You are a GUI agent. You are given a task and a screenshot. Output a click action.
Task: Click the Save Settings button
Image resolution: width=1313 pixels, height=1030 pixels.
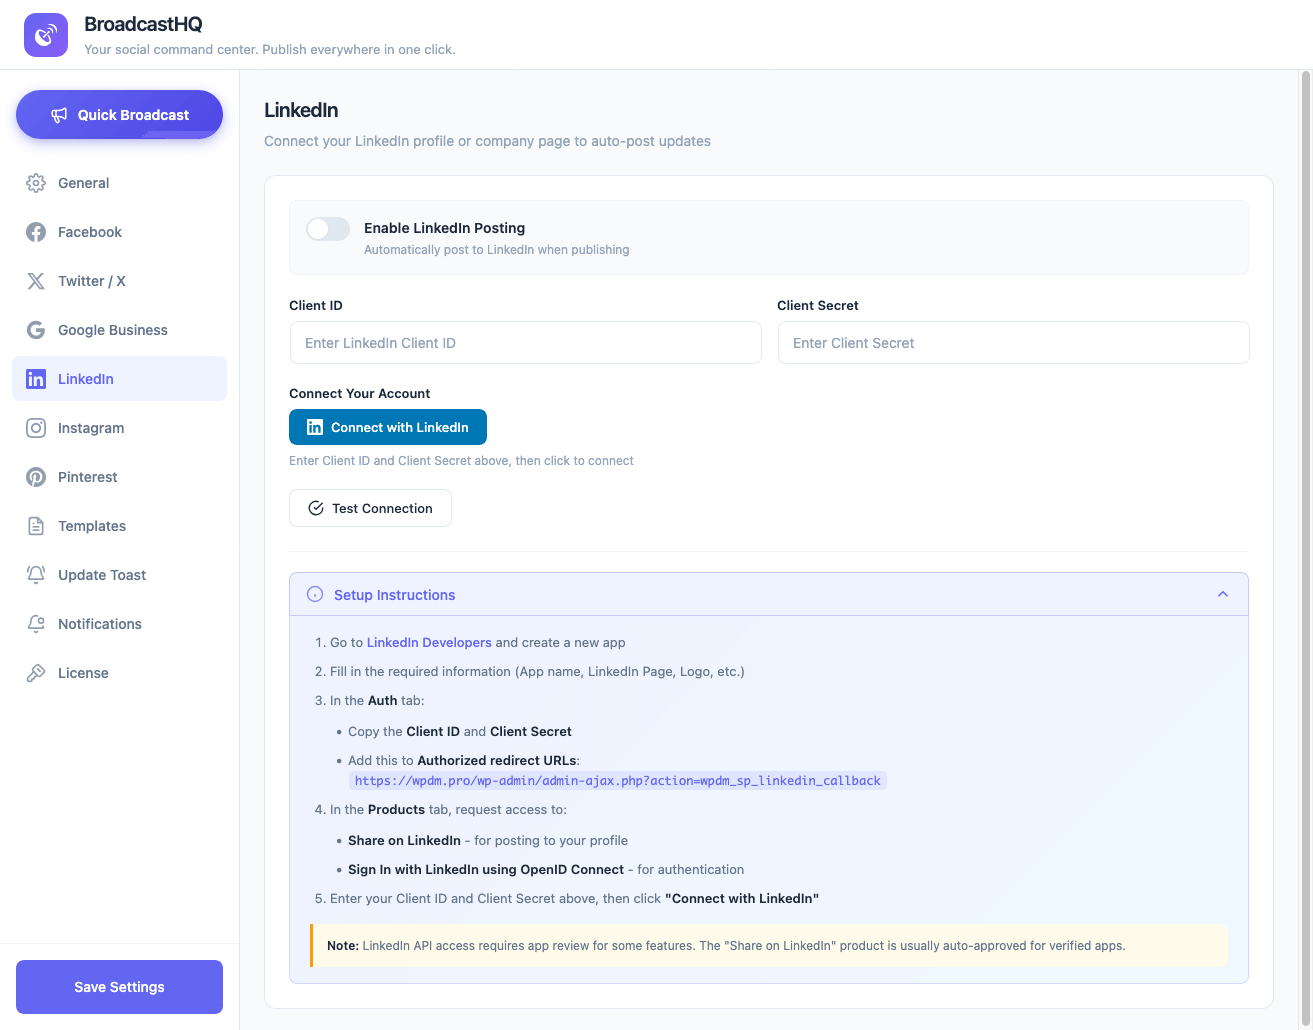[x=119, y=987]
